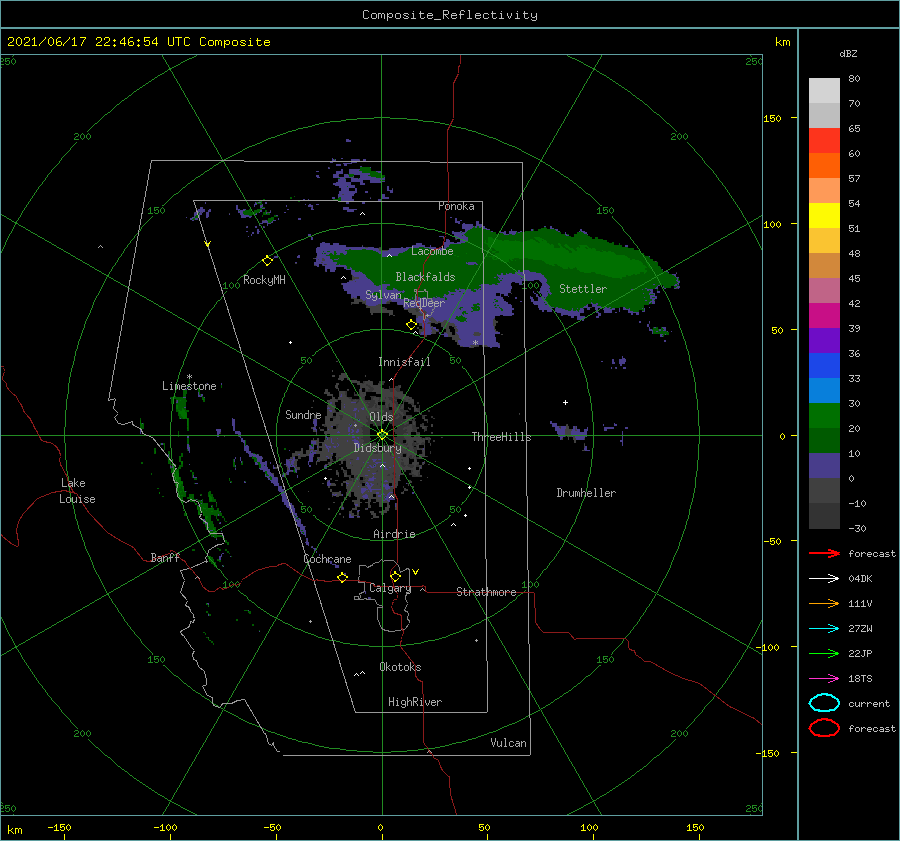Click the Airdrie town label
The image size is (900, 841).
pyautogui.click(x=394, y=534)
